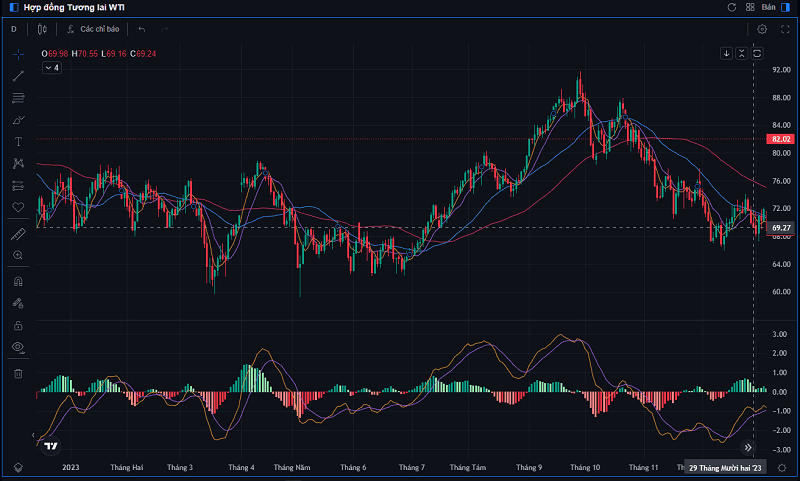Pick the text annotation tool
This screenshot has width=800, height=481.
click(x=17, y=142)
